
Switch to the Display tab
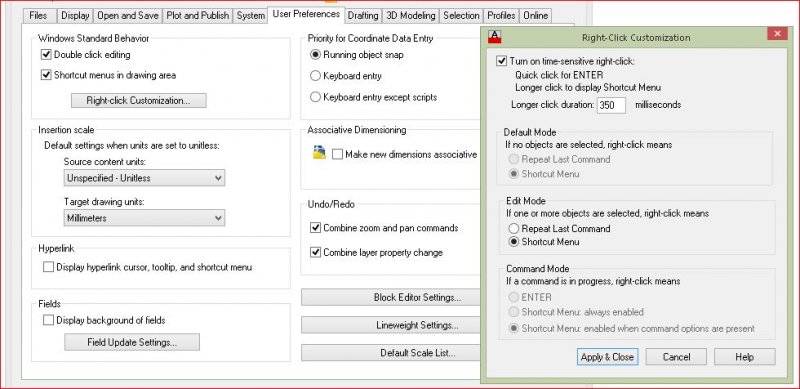tap(75, 15)
